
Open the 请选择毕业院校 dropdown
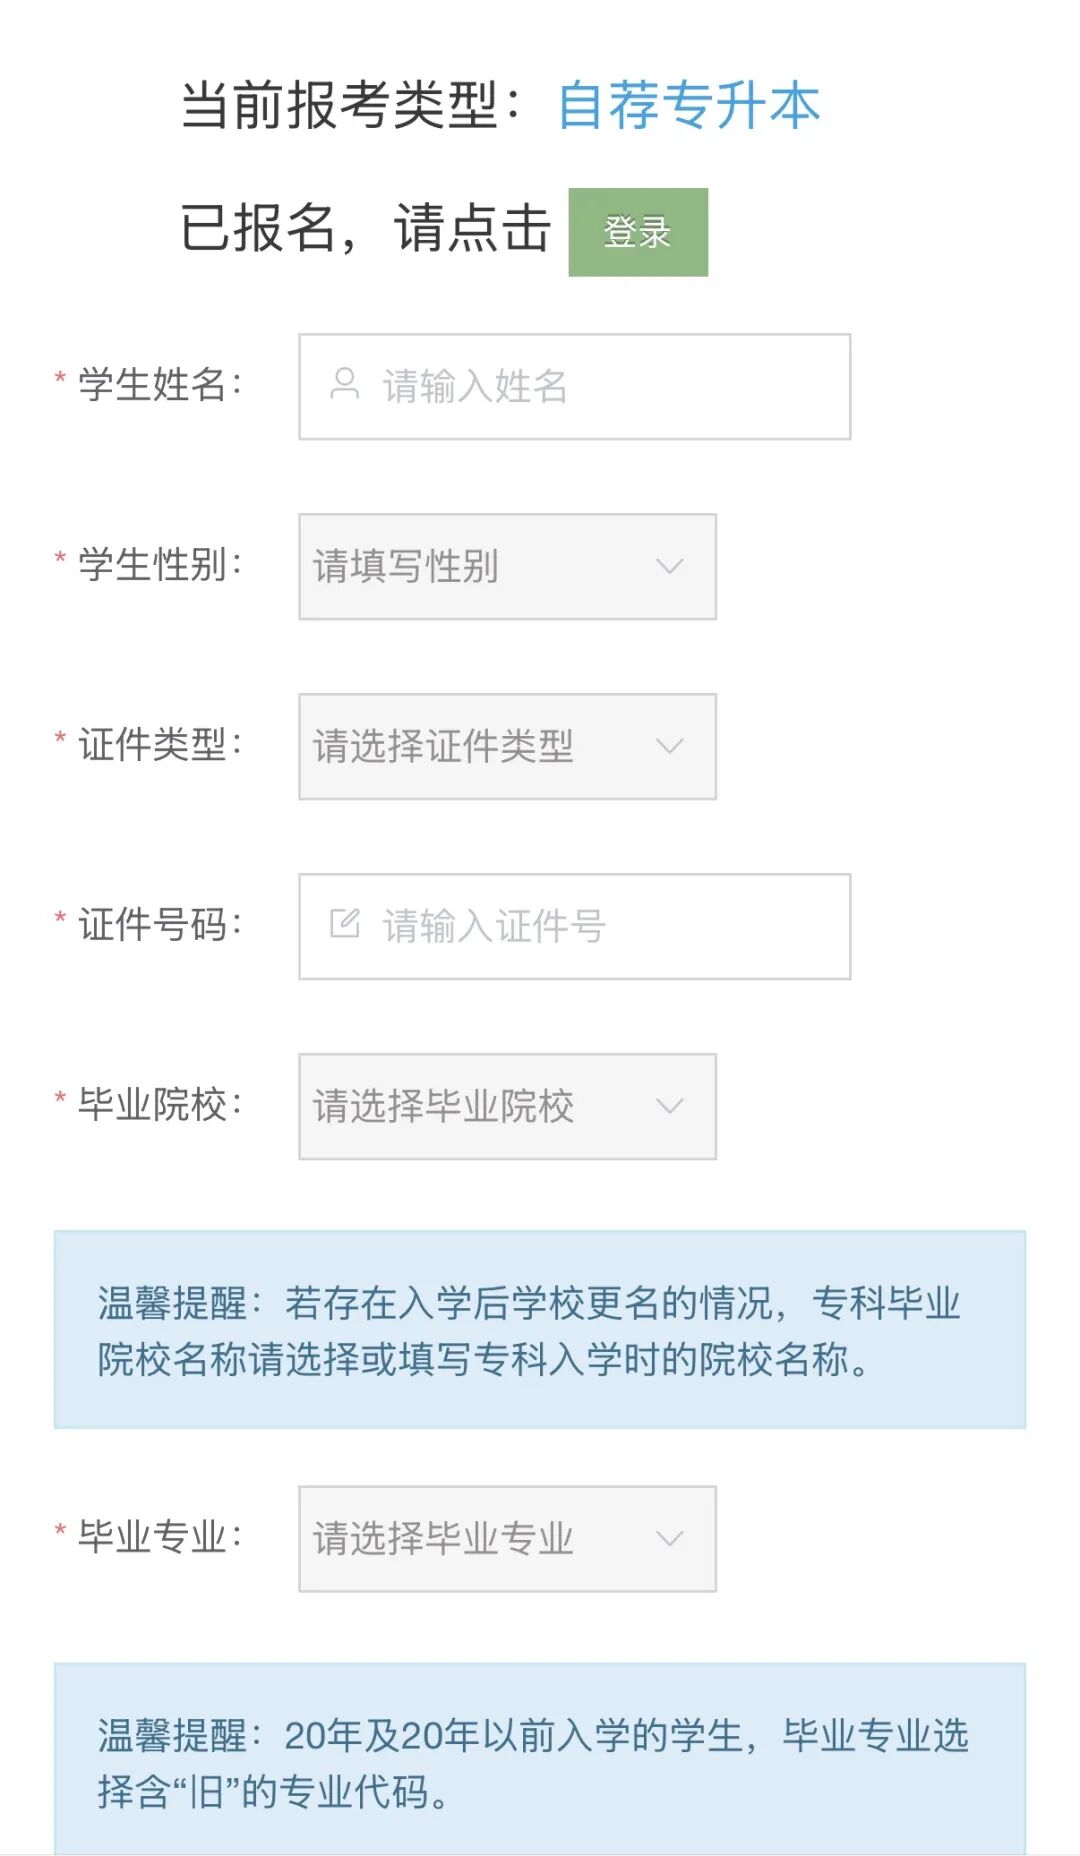click(x=480, y=1107)
